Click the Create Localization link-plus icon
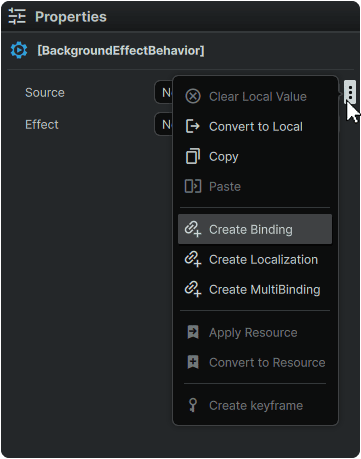The width and height of the screenshot is (361, 459). click(193, 259)
